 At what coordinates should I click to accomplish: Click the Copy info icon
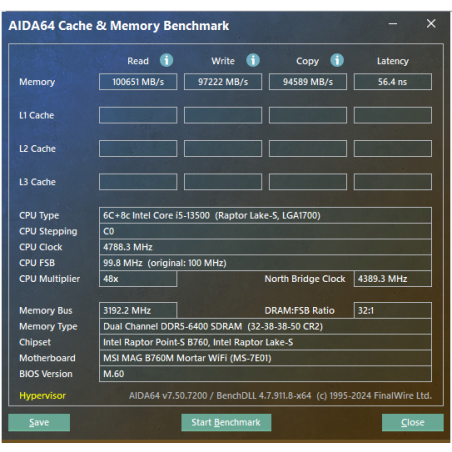point(337,60)
